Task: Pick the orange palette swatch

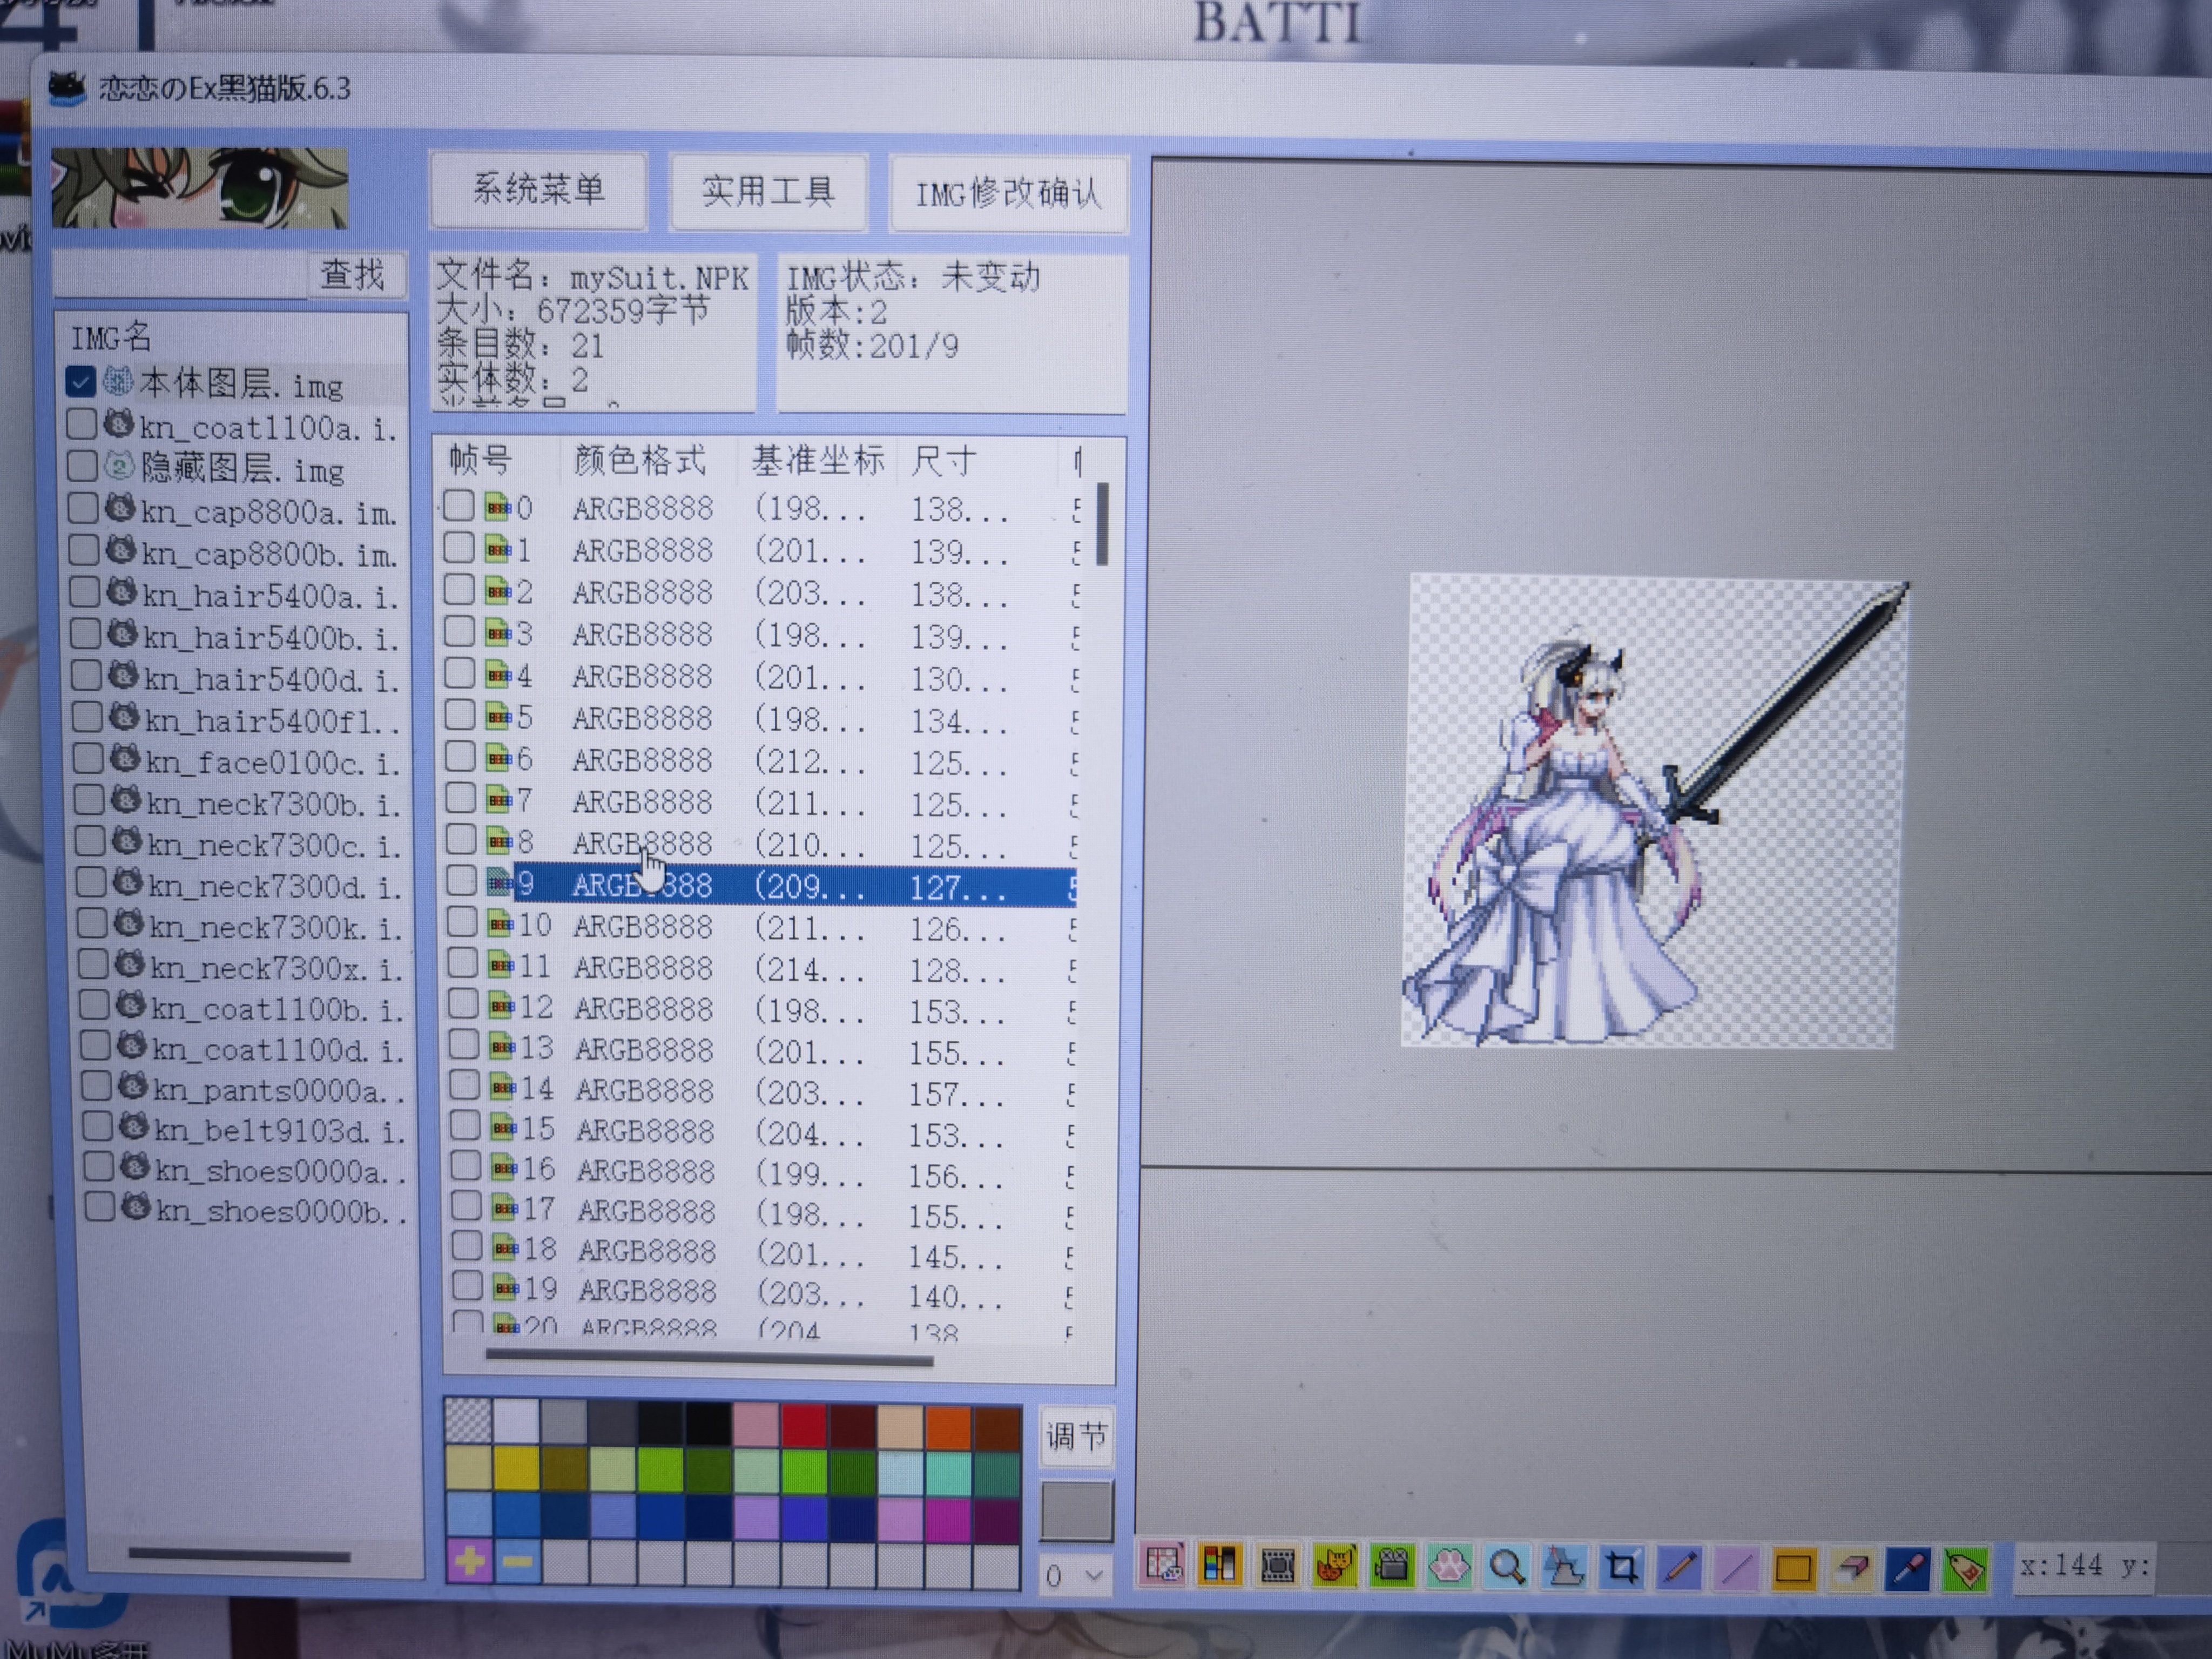Action: coord(948,1427)
